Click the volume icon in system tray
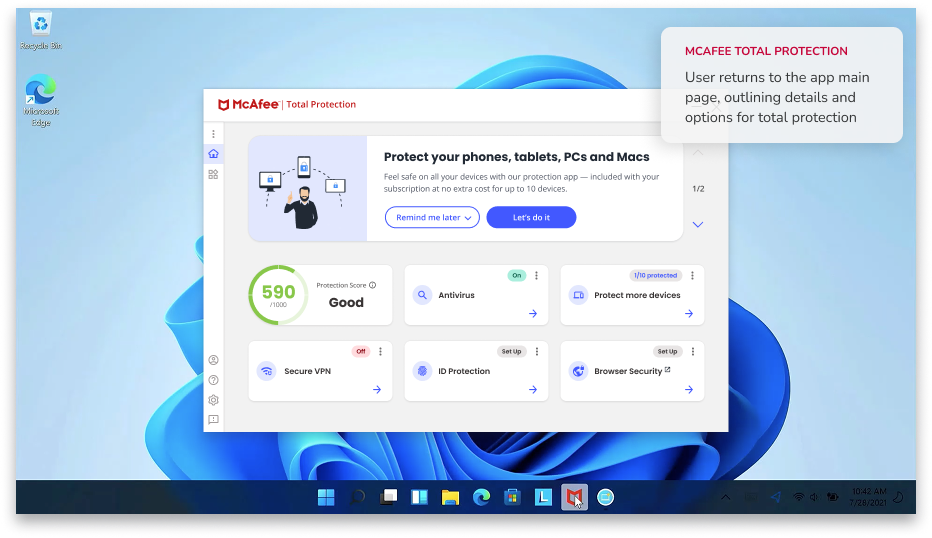The height and width of the screenshot is (538, 932). (x=814, y=497)
